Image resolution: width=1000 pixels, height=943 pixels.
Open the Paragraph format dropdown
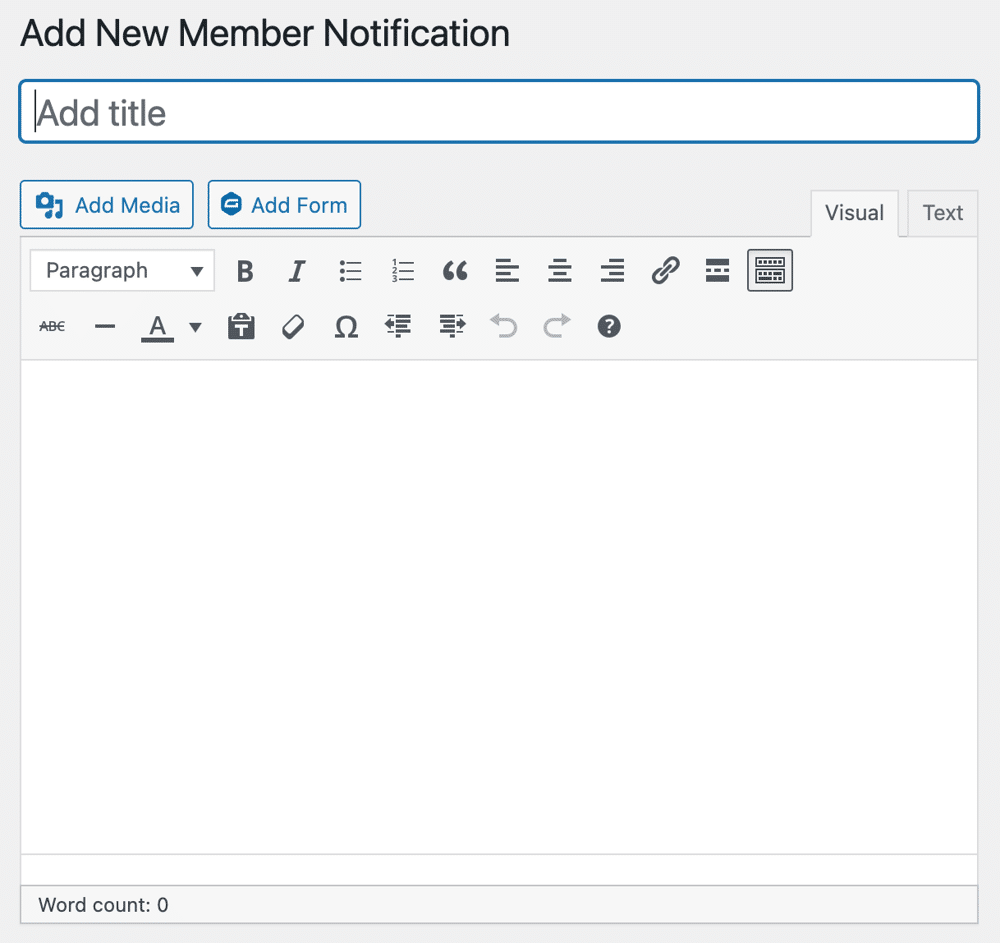122,271
